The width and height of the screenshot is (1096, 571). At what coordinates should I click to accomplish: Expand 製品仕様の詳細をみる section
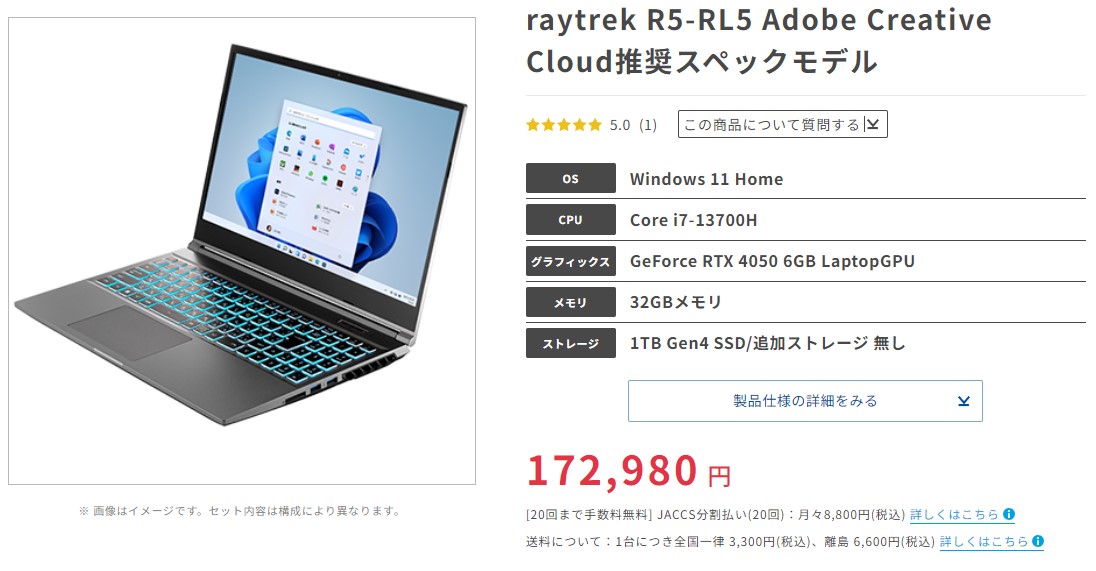point(805,401)
